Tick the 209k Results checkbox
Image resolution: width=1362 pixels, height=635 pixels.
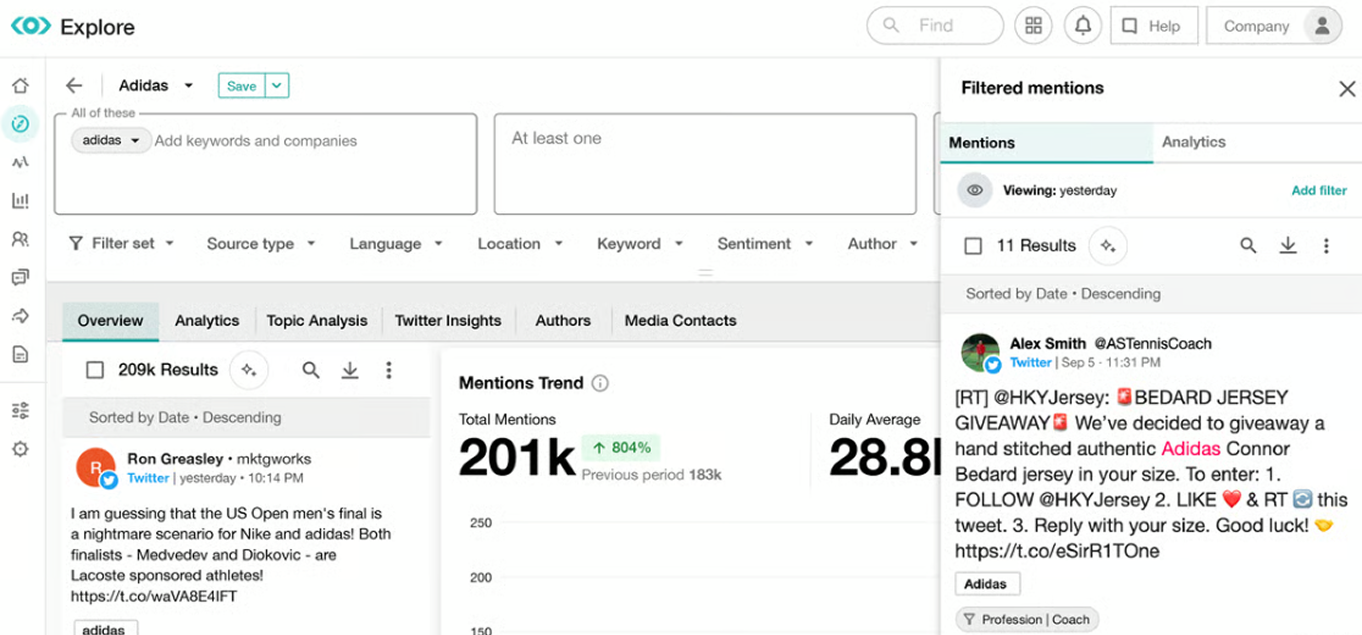click(95, 370)
